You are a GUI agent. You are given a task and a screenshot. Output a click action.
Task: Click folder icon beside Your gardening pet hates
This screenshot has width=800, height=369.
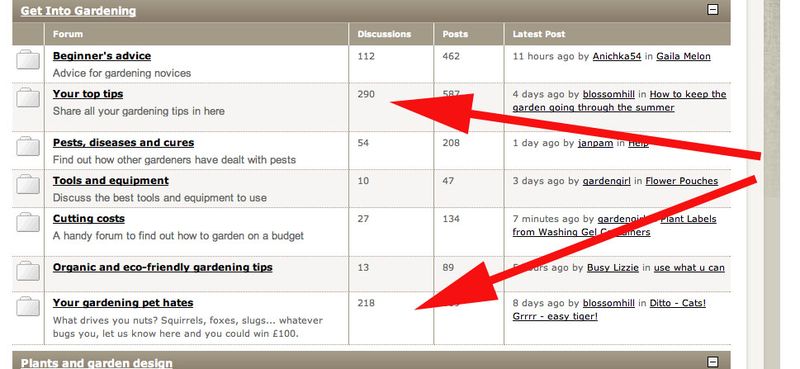pyautogui.click(x=28, y=306)
